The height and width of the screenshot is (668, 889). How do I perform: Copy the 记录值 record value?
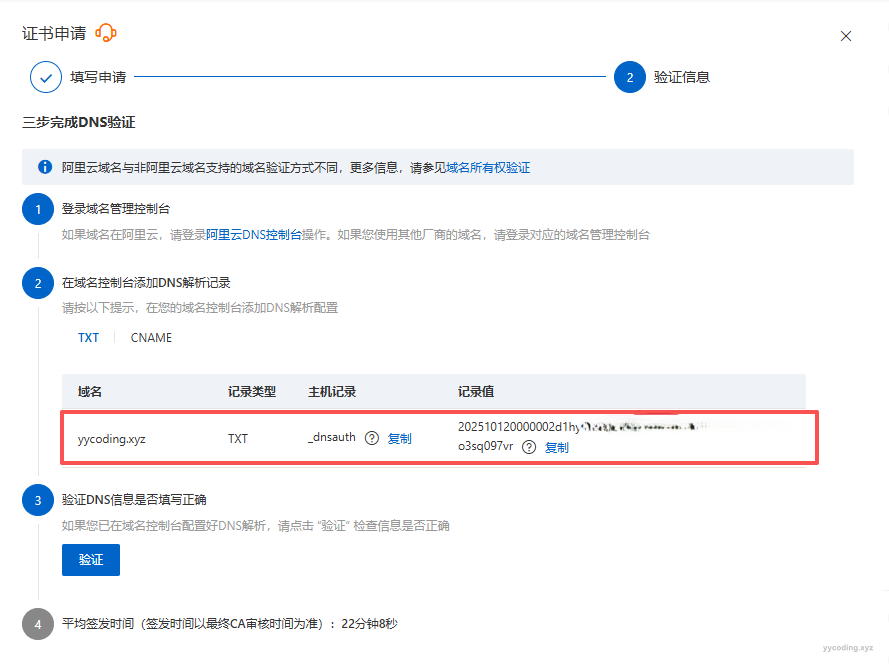(557, 448)
